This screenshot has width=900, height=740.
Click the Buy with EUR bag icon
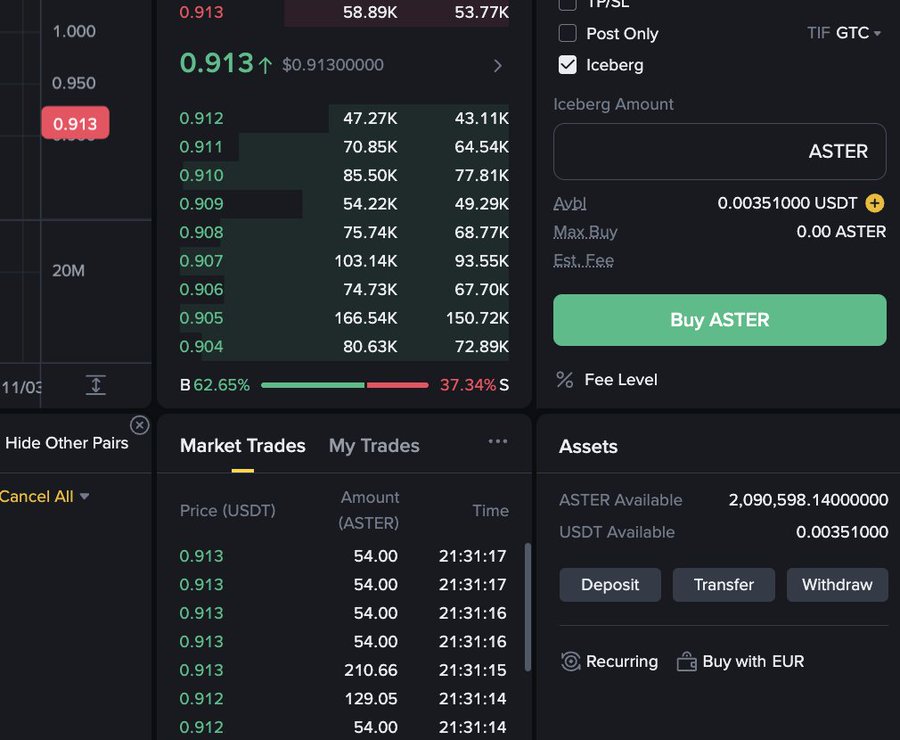[x=686, y=661]
